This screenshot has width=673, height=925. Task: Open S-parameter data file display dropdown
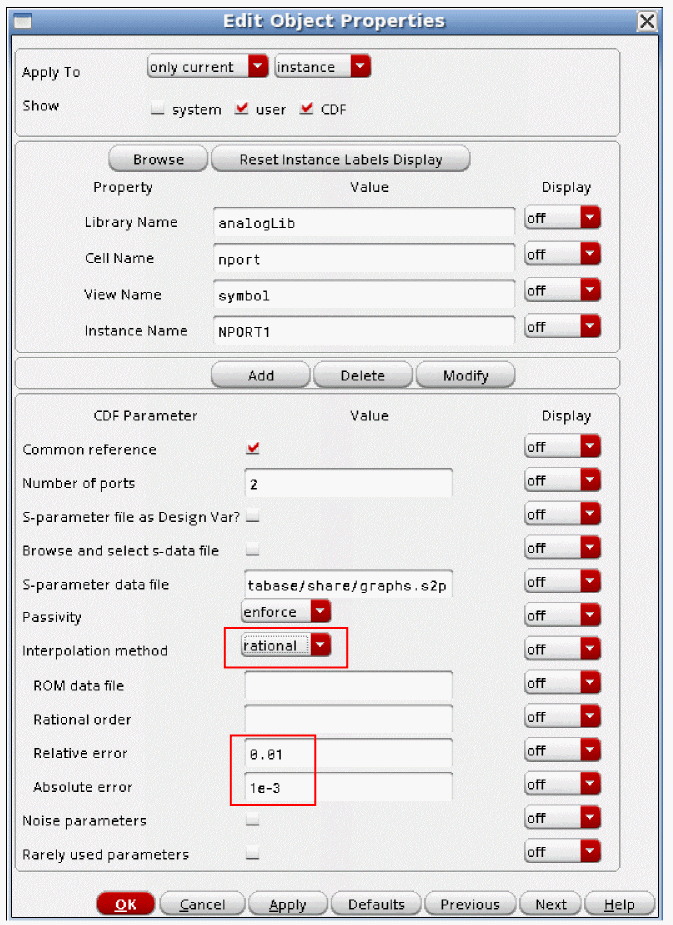(x=563, y=582)
